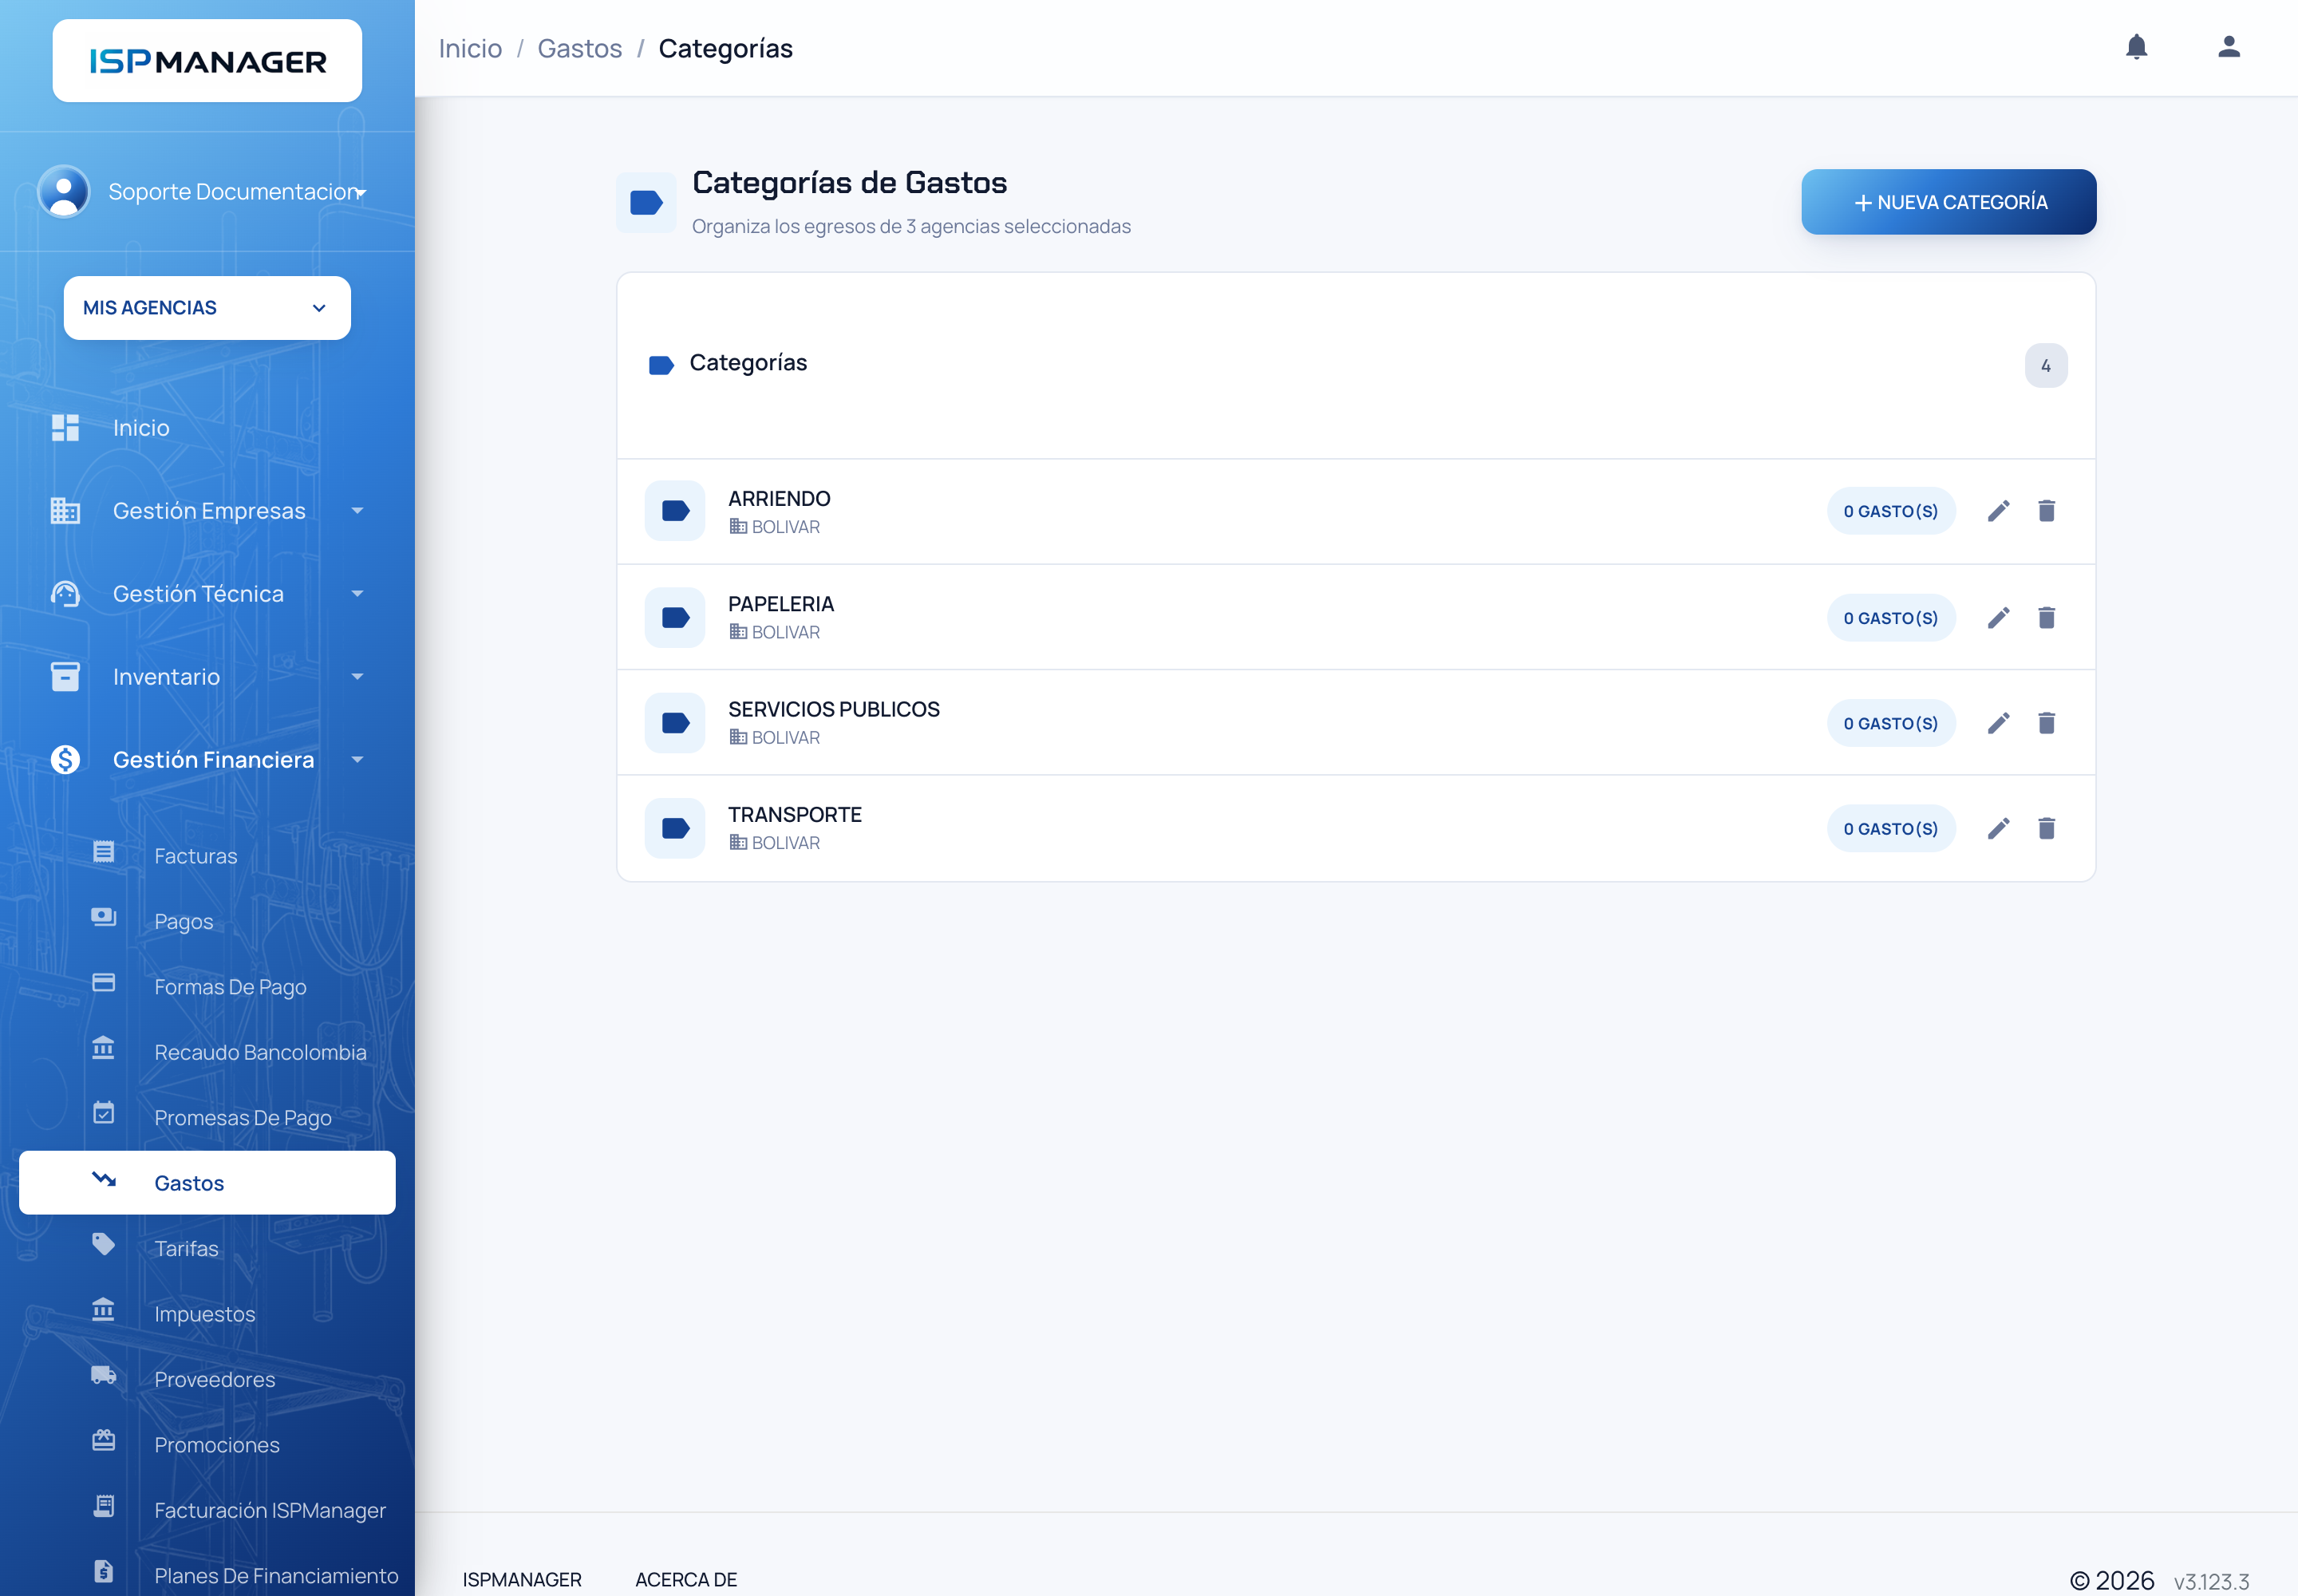Collapse the Gestión Financiera menu arrow
Image resolution: width=2298 pixels, height=1596 pixels.
click(x=357, y=760)
